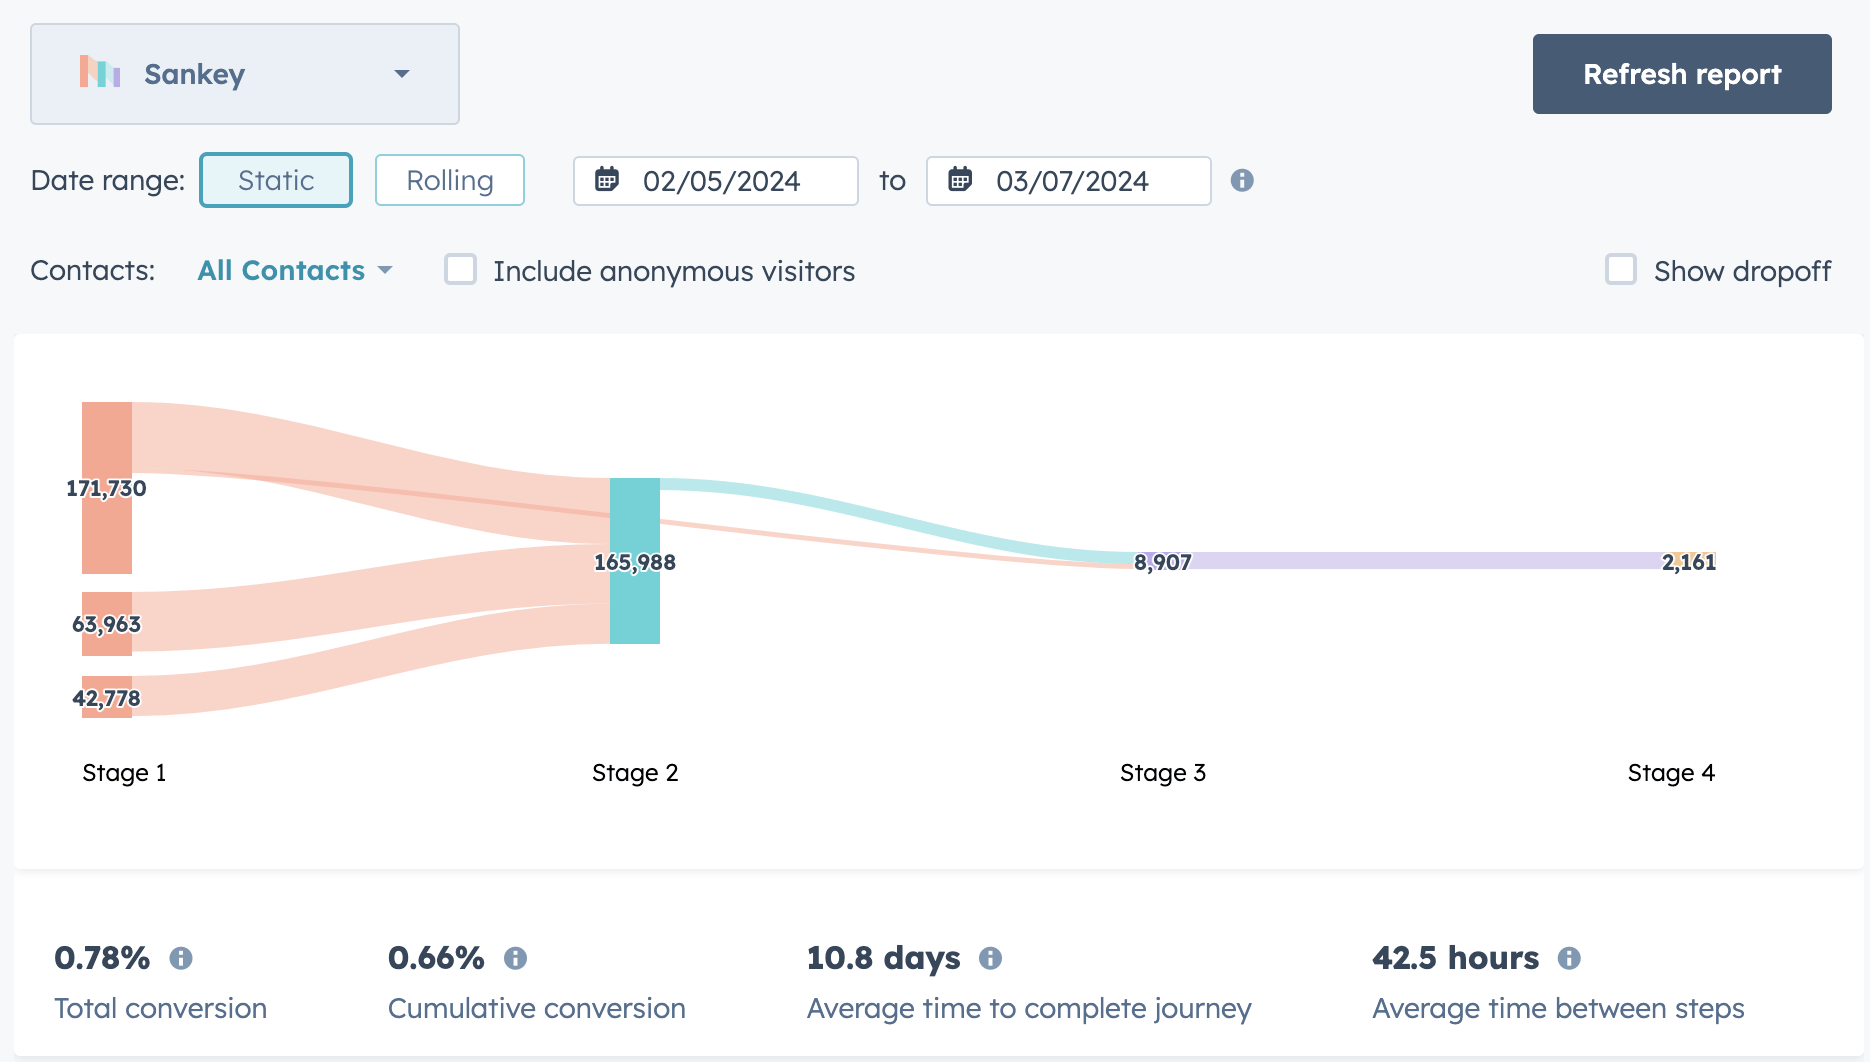Click the info icon next to 42.5 hours

coord(1570,957)
